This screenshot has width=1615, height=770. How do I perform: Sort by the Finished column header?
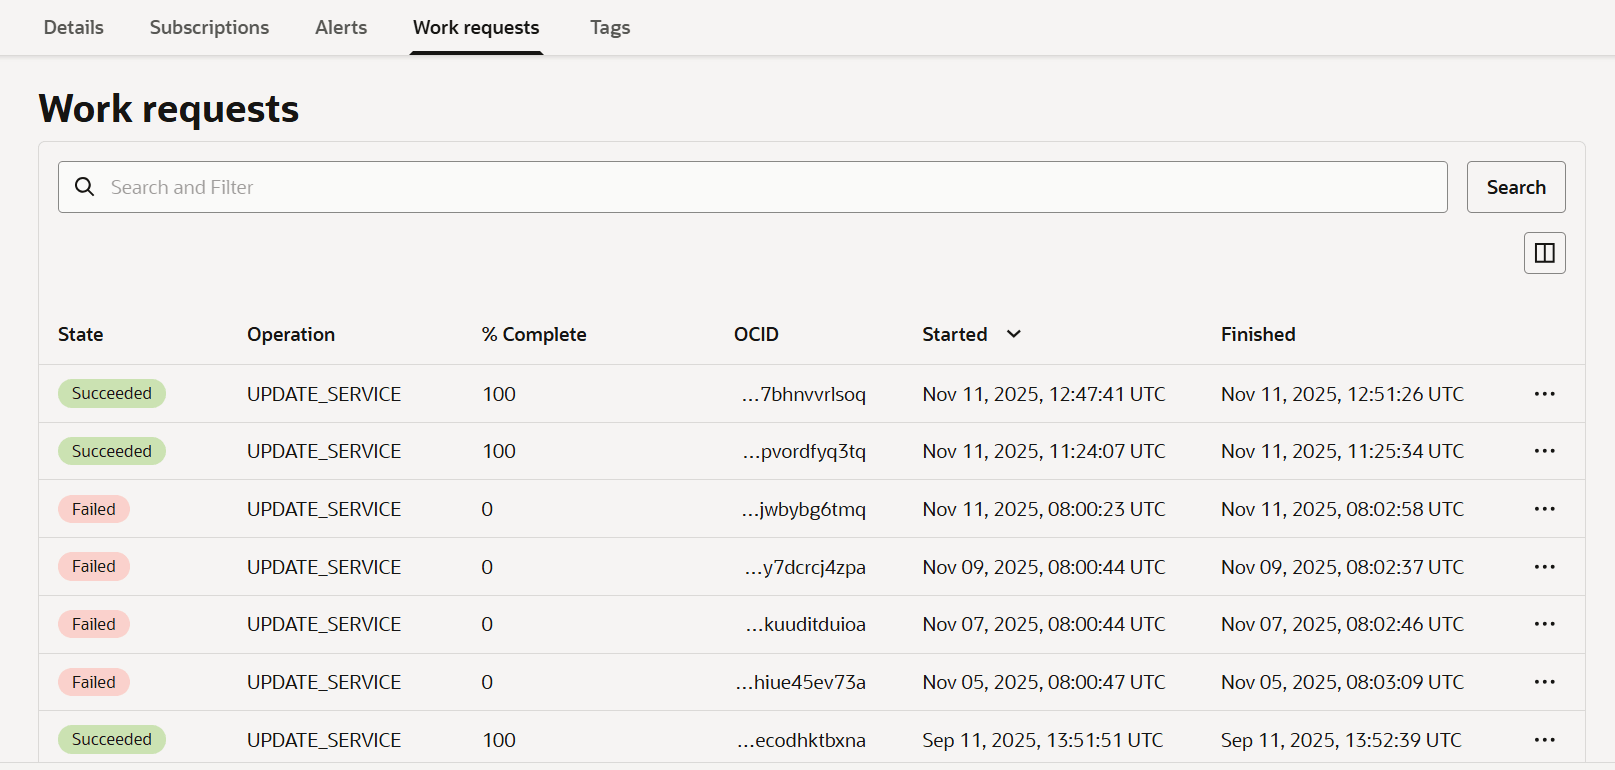point(1257,334)
